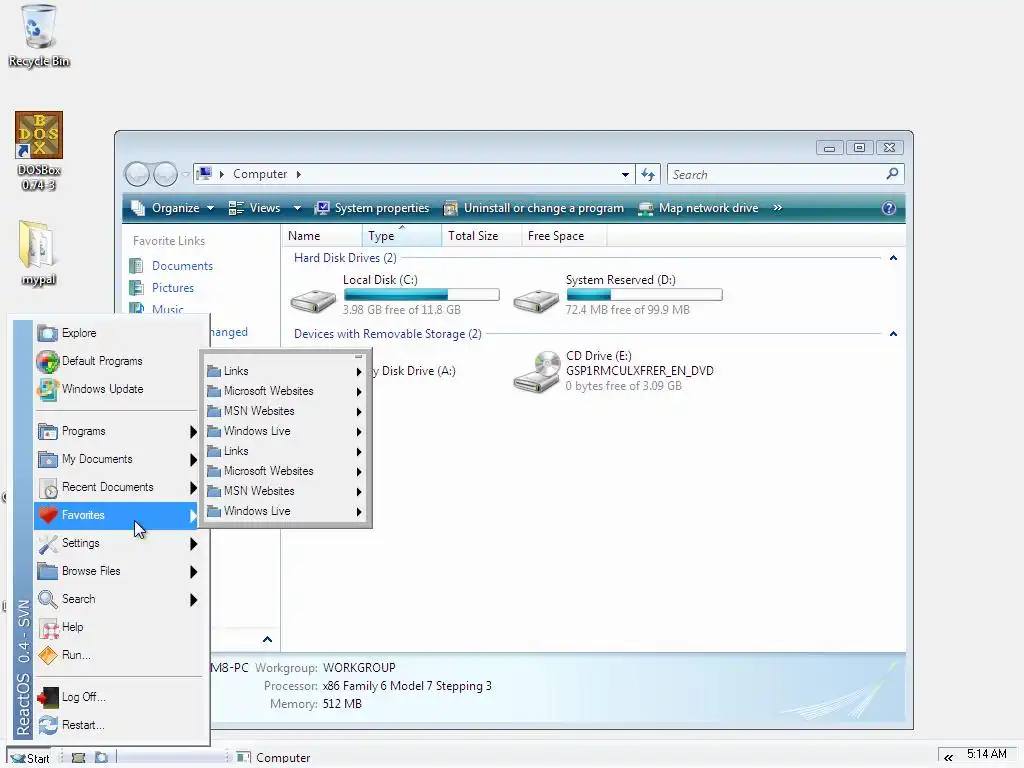This screenshot has height=768, width=1024.
Task: Open the breadcrumb arrow after Computer
Action: tap(298, 174)
